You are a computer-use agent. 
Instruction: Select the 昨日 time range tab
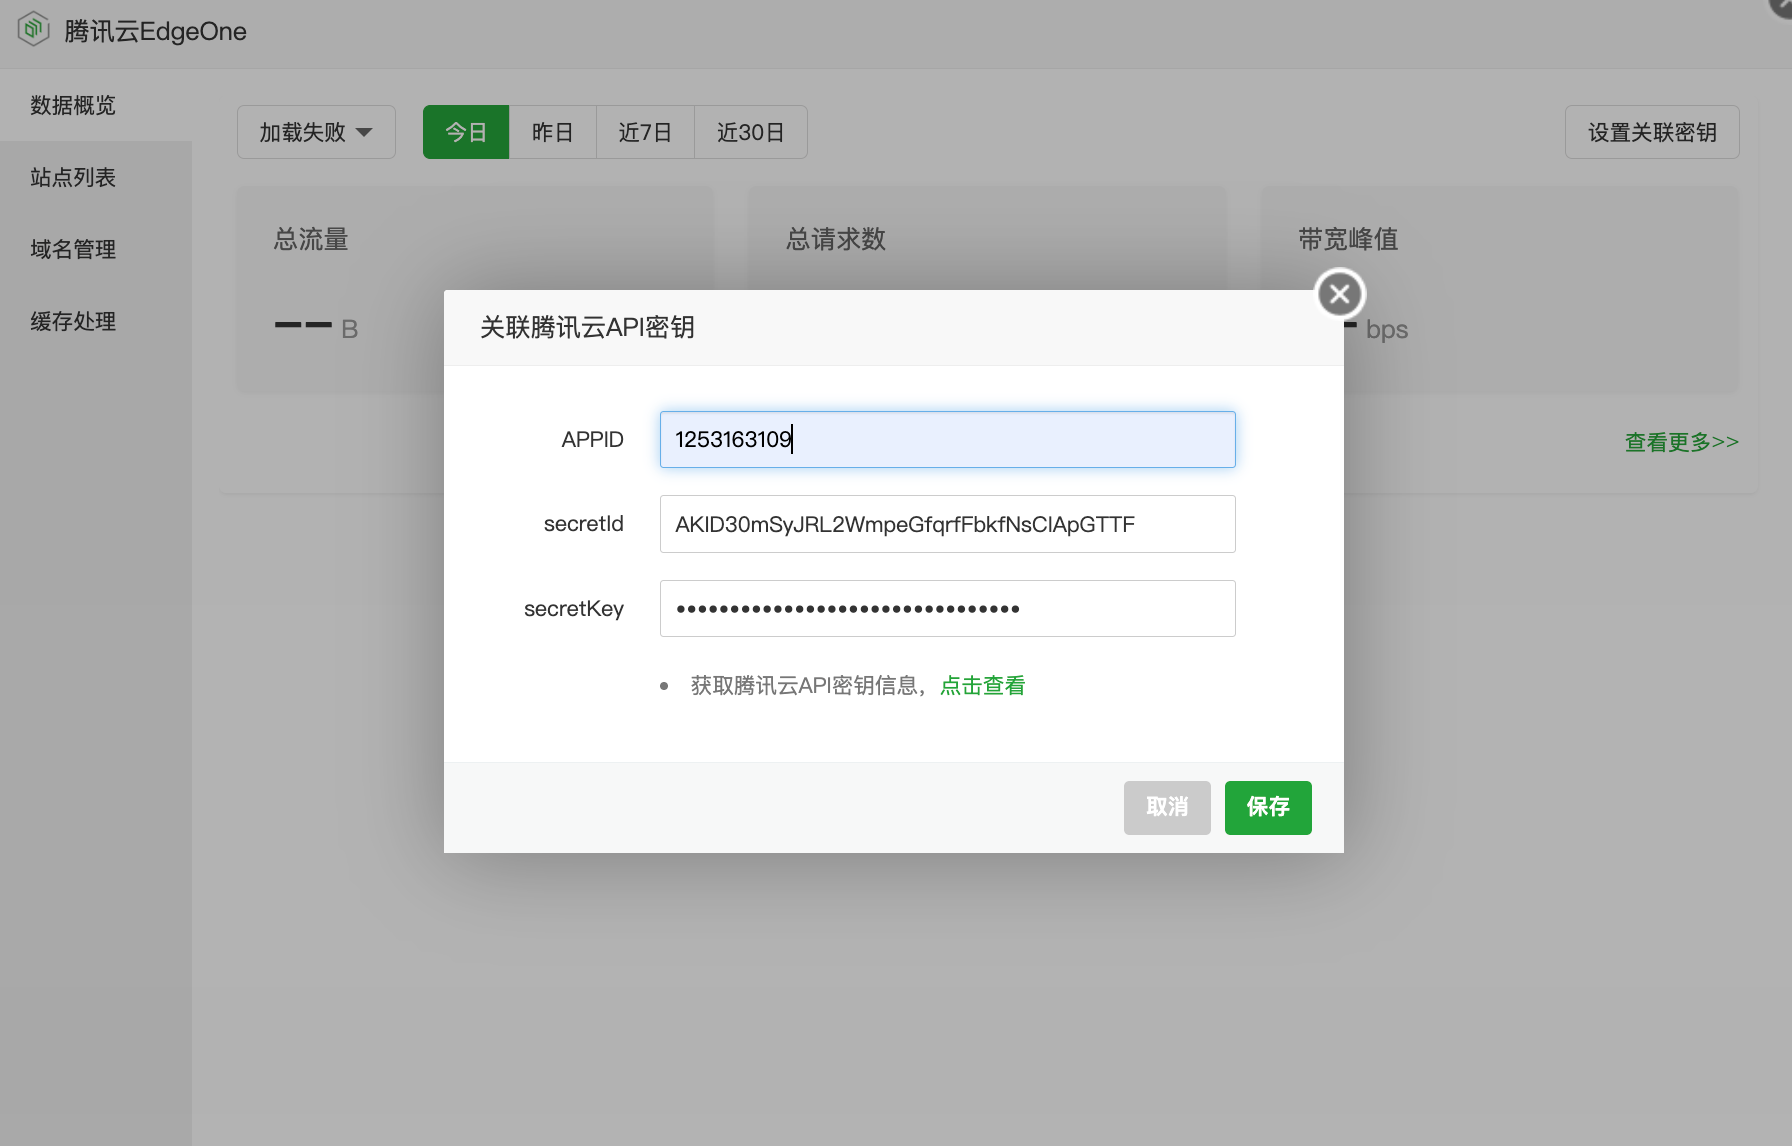553,131
